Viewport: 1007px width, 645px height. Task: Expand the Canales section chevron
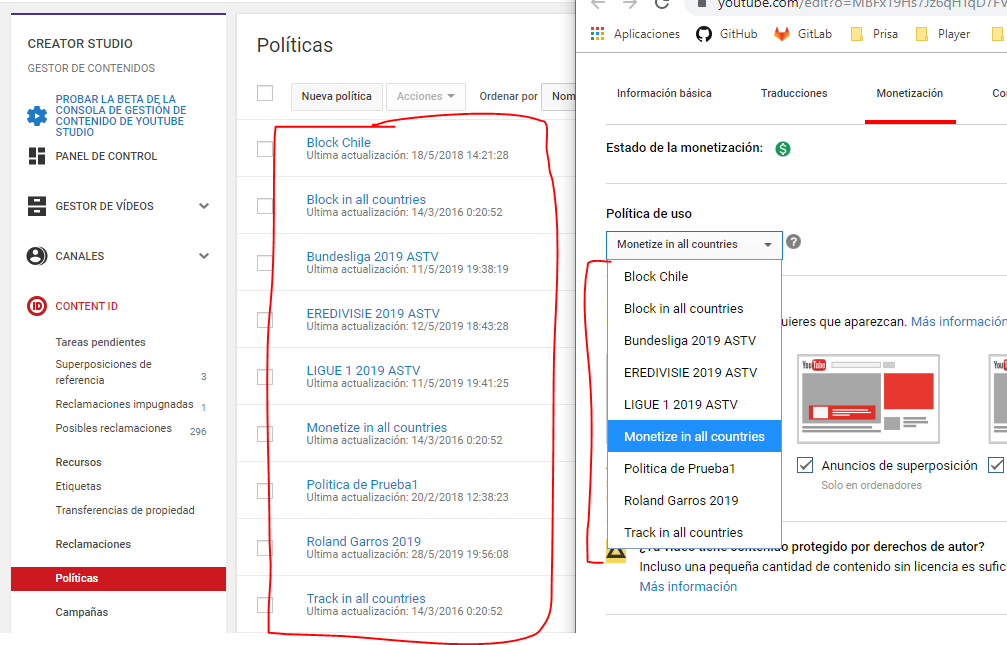(204, 256)
